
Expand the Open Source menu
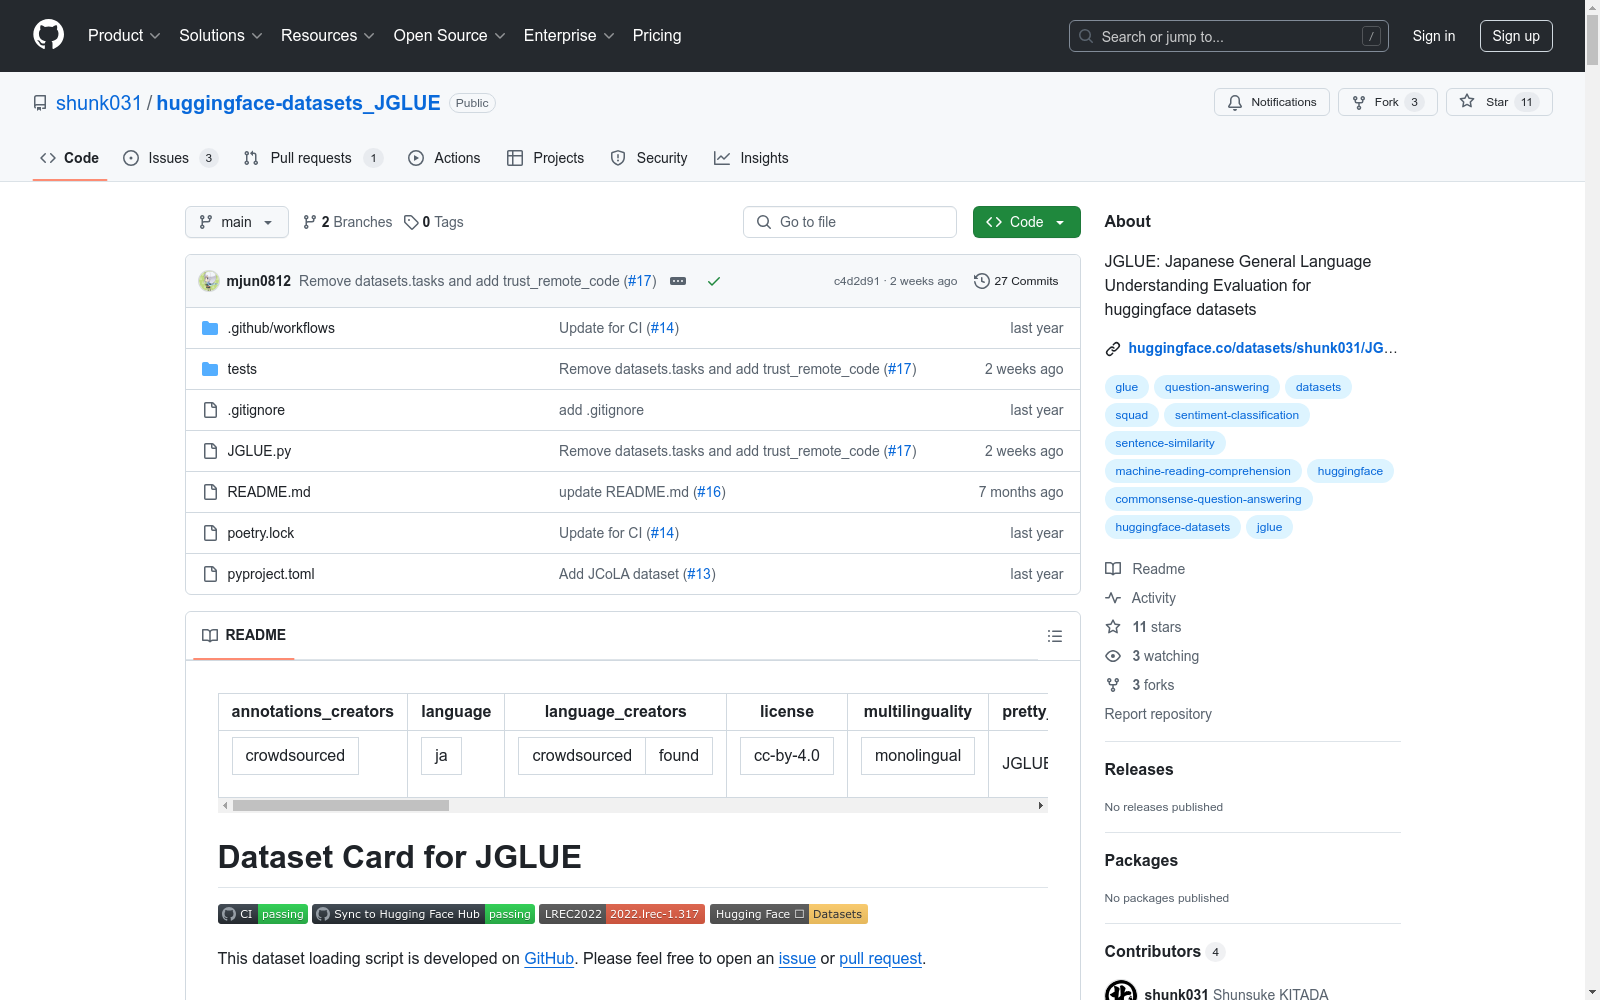[x=450, y=36]
